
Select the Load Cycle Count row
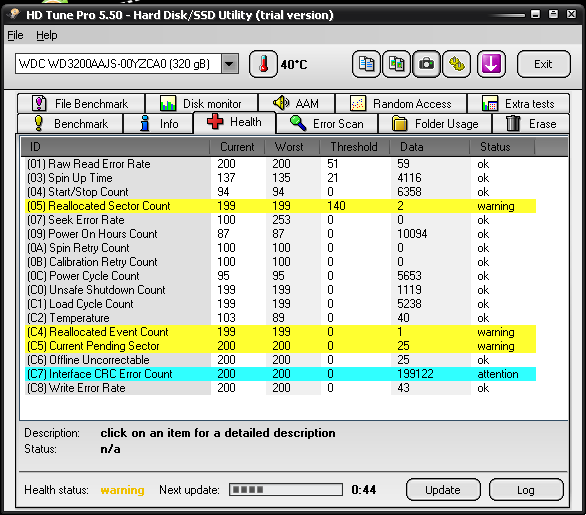click(280, 304)
